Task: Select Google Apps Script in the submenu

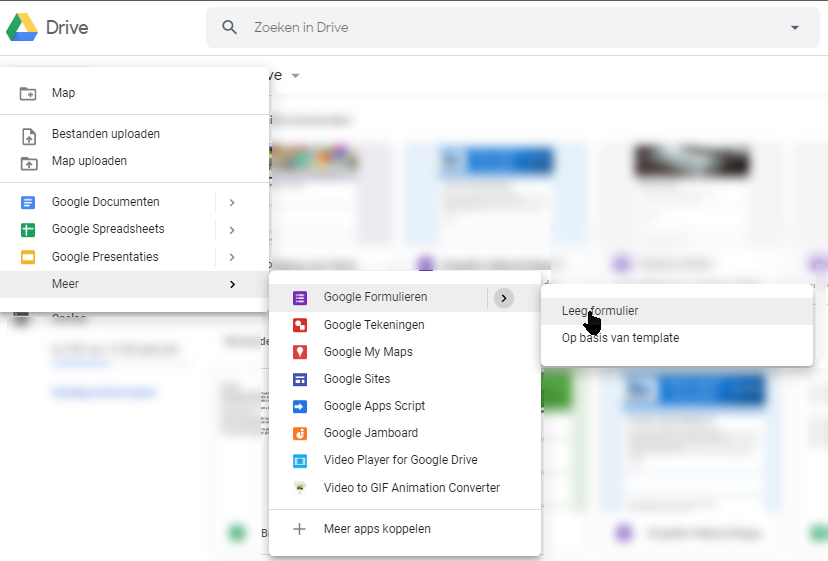Action: (x=405, y=406)
